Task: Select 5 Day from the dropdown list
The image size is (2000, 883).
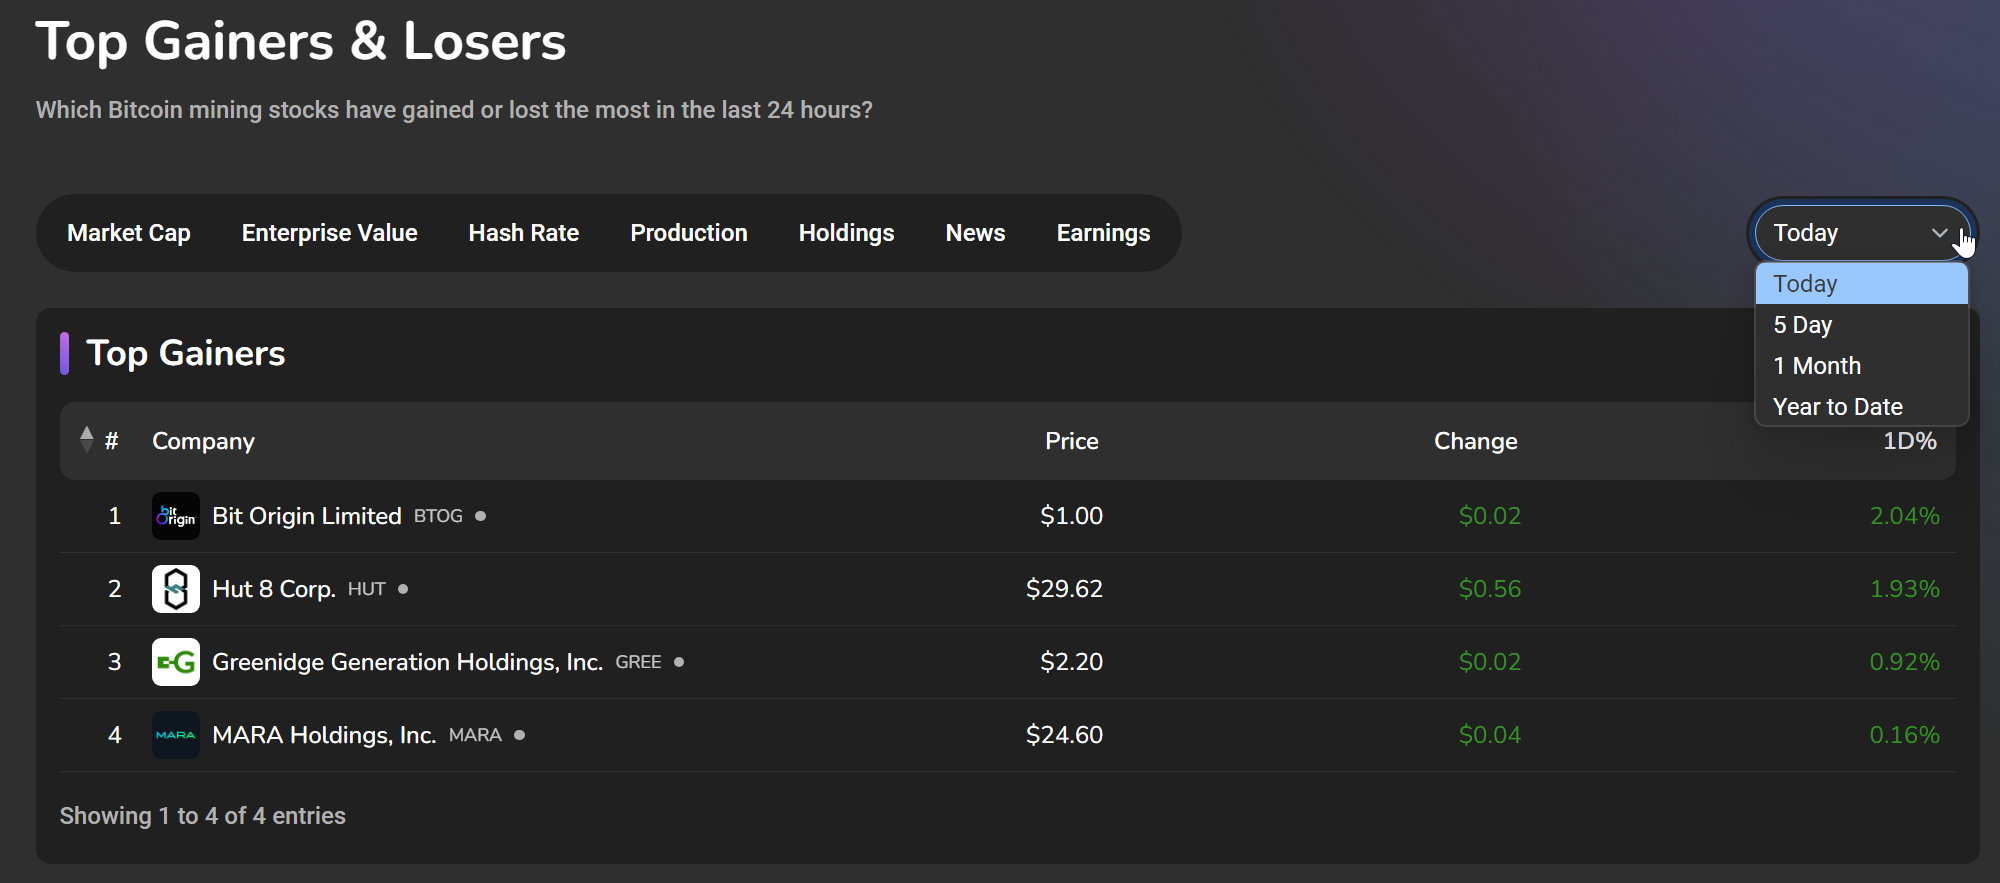Action: 1803,325
